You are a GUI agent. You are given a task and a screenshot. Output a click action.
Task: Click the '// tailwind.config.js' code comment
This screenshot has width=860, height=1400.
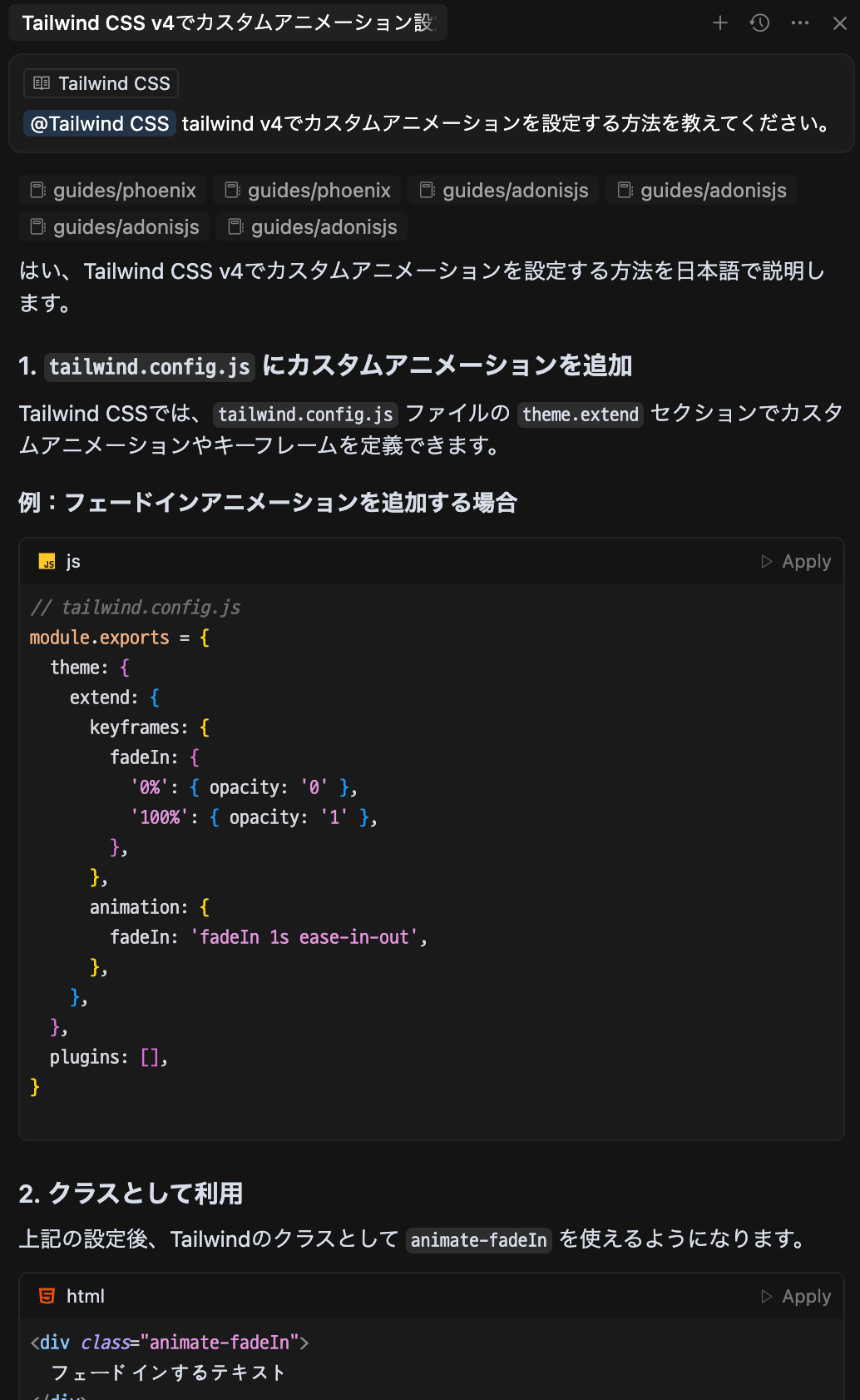tap(135, 607)
